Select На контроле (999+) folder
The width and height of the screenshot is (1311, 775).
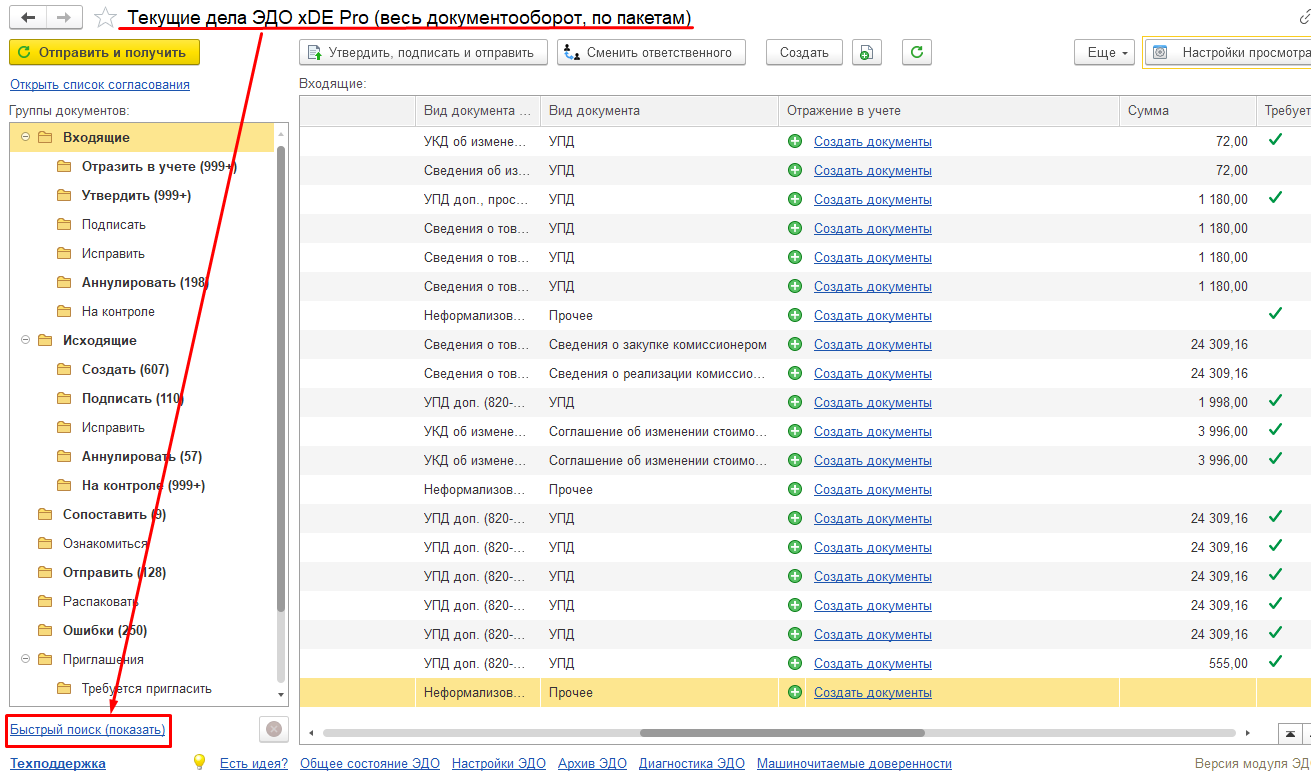point(143,485)
